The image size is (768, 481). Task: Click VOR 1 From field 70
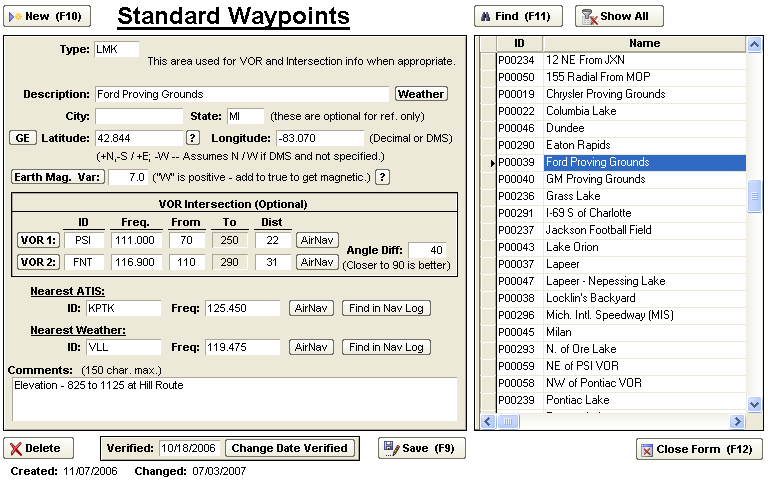tap(186, 240)
